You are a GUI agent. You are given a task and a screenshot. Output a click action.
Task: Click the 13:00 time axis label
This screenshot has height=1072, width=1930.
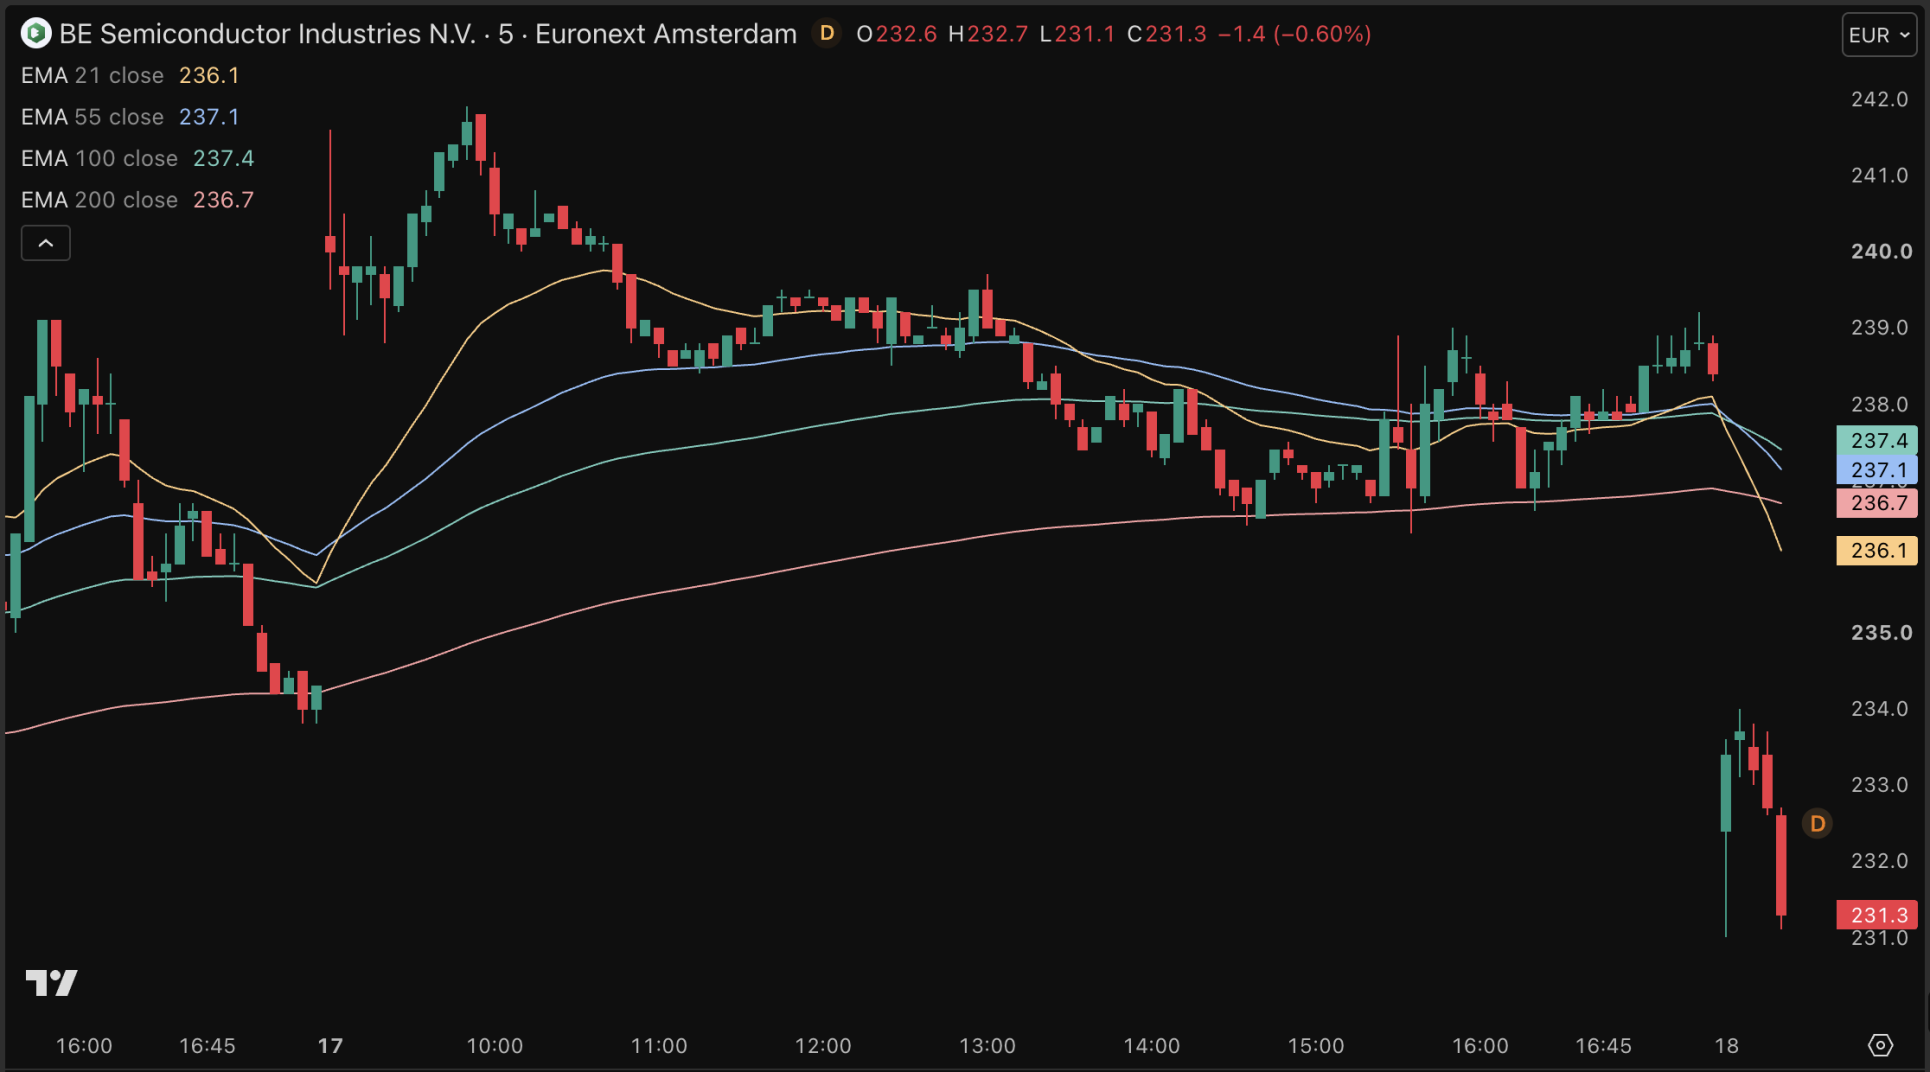987,1046
